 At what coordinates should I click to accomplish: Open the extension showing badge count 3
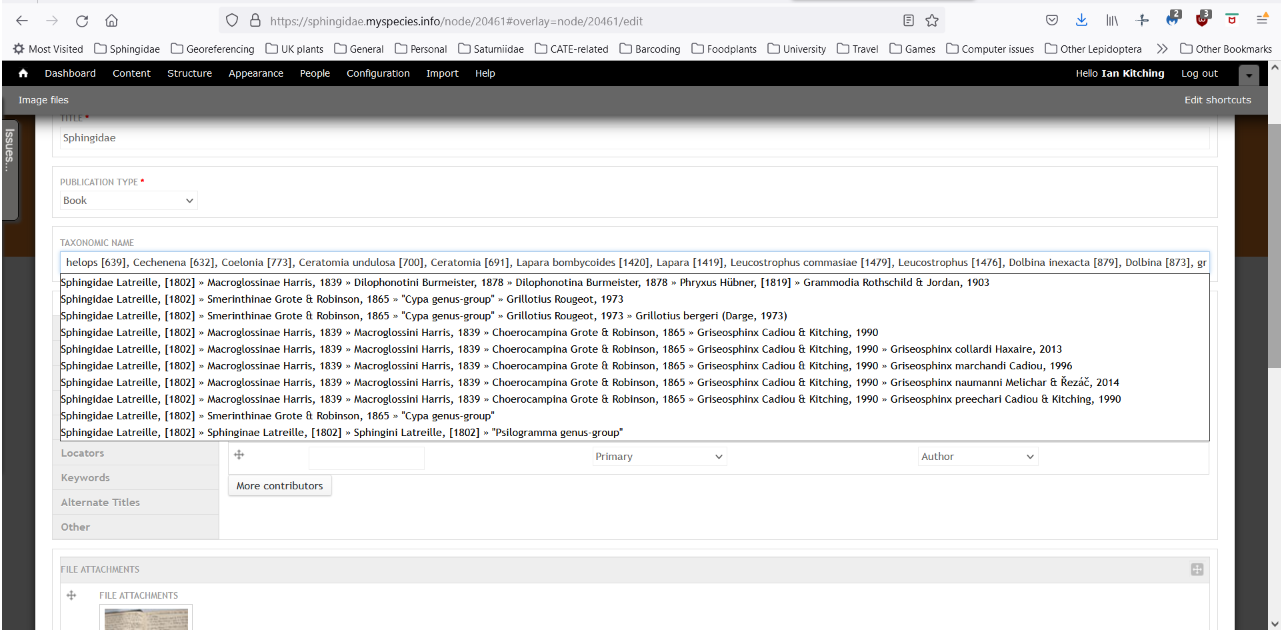click(x=1199, y=21)
